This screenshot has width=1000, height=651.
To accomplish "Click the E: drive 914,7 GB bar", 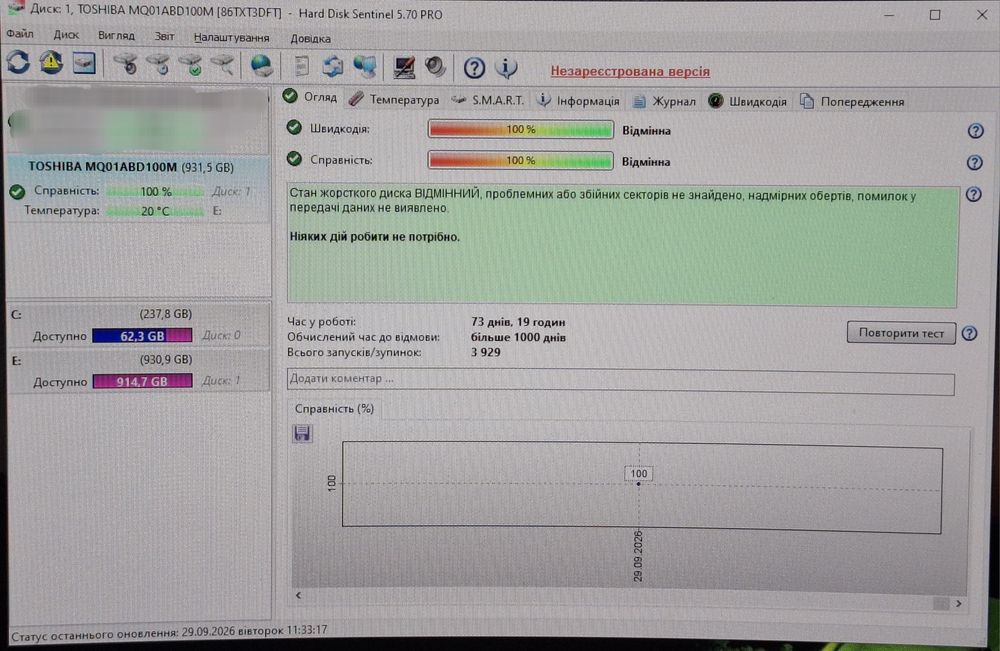I will pyautogui.click(x=142, y=381).
